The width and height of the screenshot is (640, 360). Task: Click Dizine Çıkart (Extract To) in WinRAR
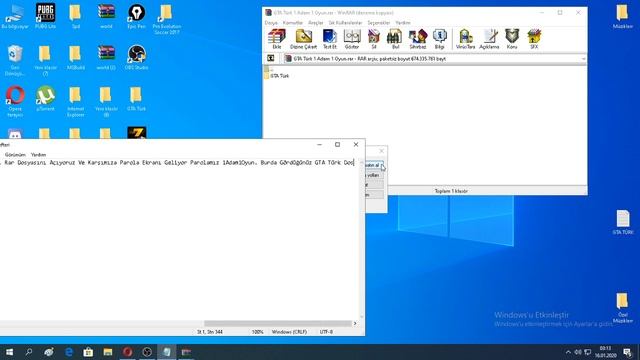303,39
